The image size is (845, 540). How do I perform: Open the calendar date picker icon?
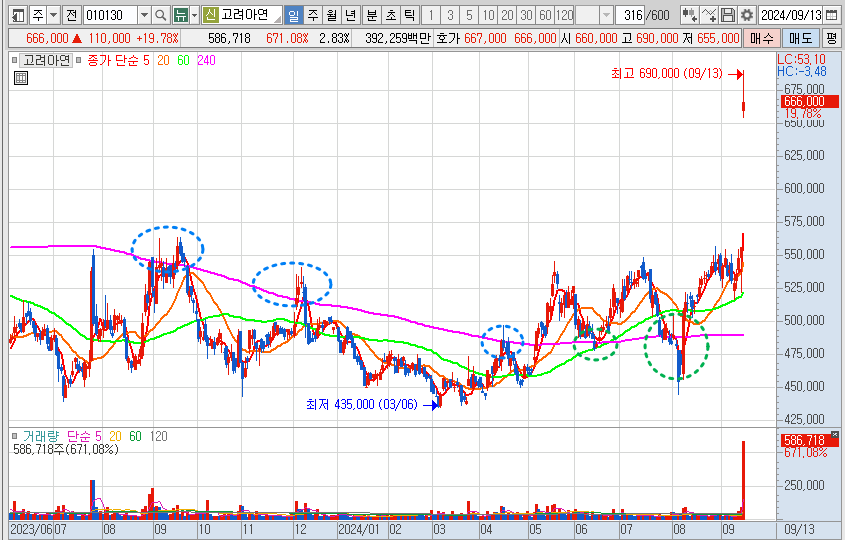pos(830,15)
